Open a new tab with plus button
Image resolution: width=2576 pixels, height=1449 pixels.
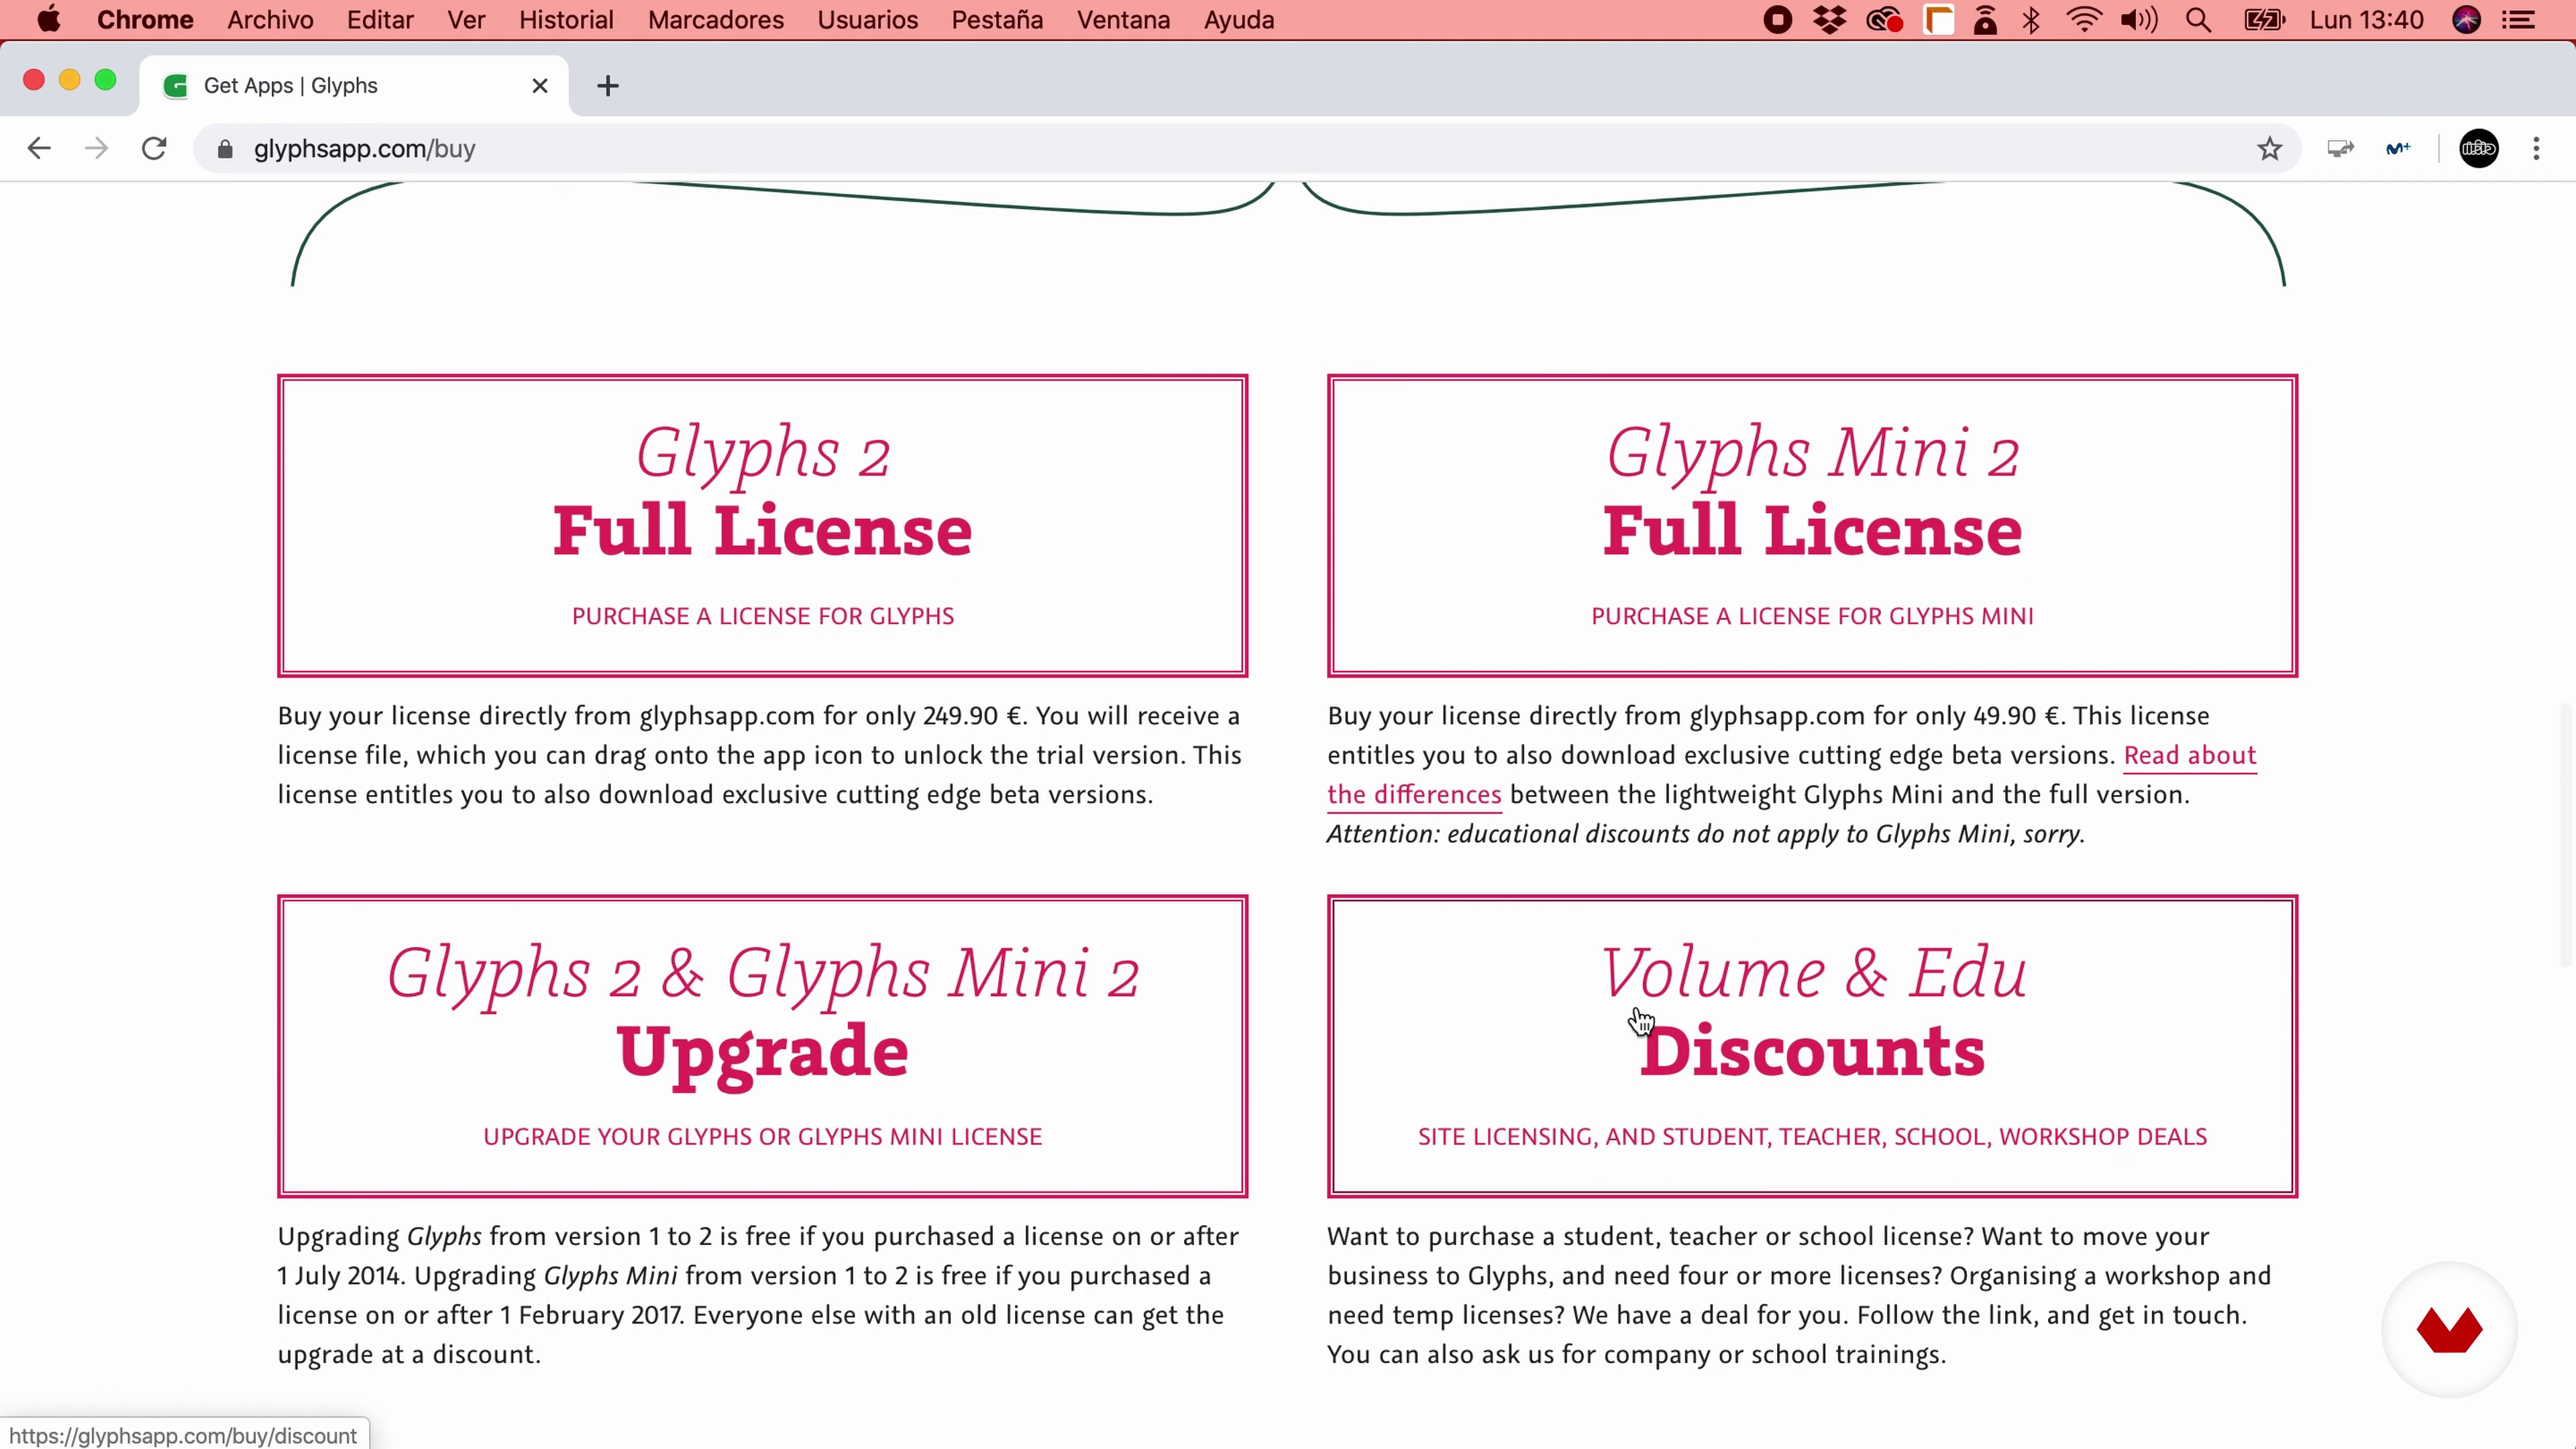point(607,86)
